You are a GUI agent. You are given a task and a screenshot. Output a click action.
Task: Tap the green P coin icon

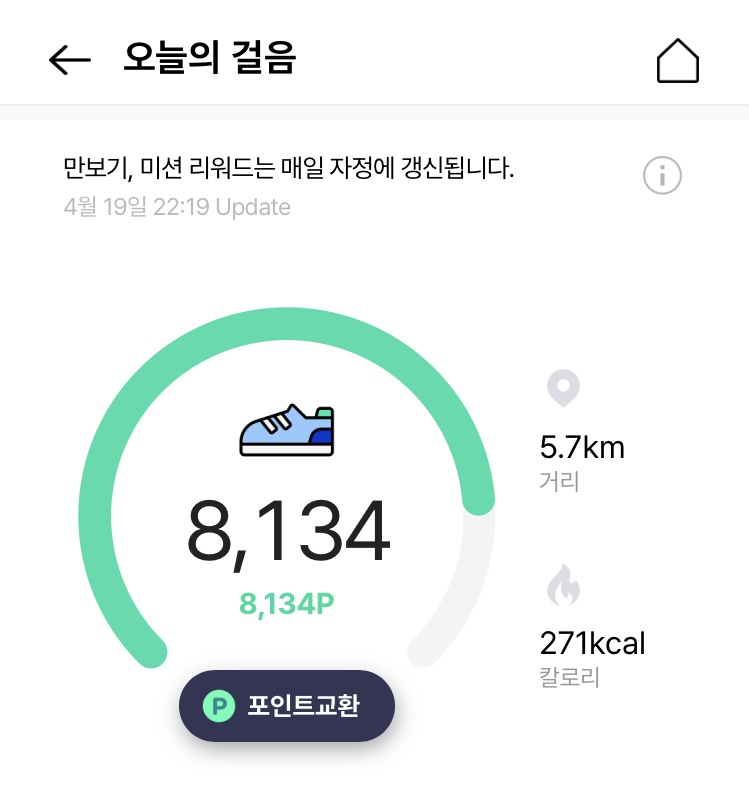pyautogui.click(x=217, y=706)
